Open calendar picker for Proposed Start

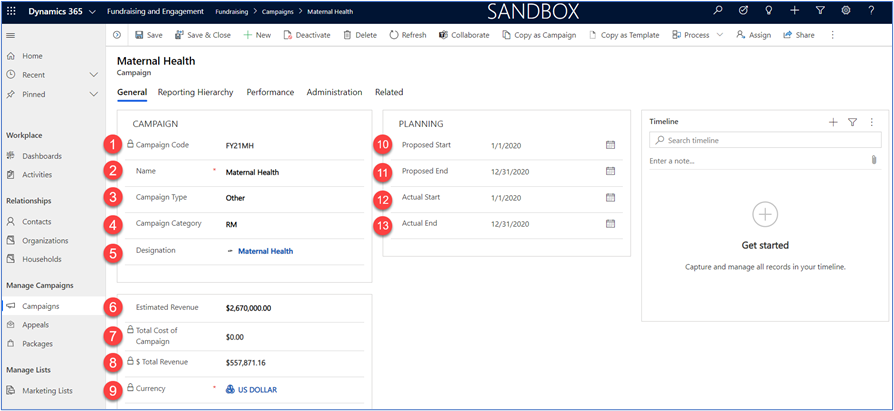610,145
